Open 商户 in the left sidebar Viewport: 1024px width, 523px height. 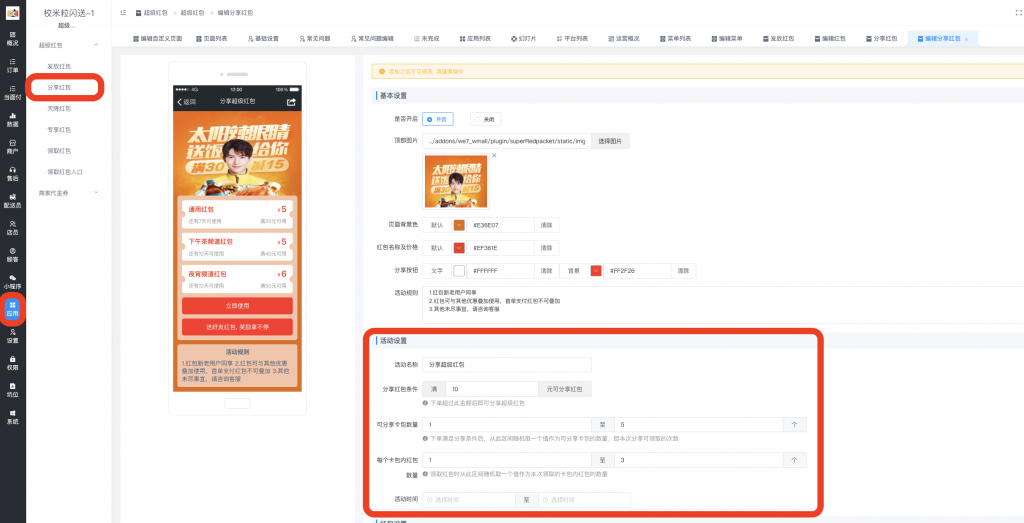pyautogui.click(x=12, y=146)
